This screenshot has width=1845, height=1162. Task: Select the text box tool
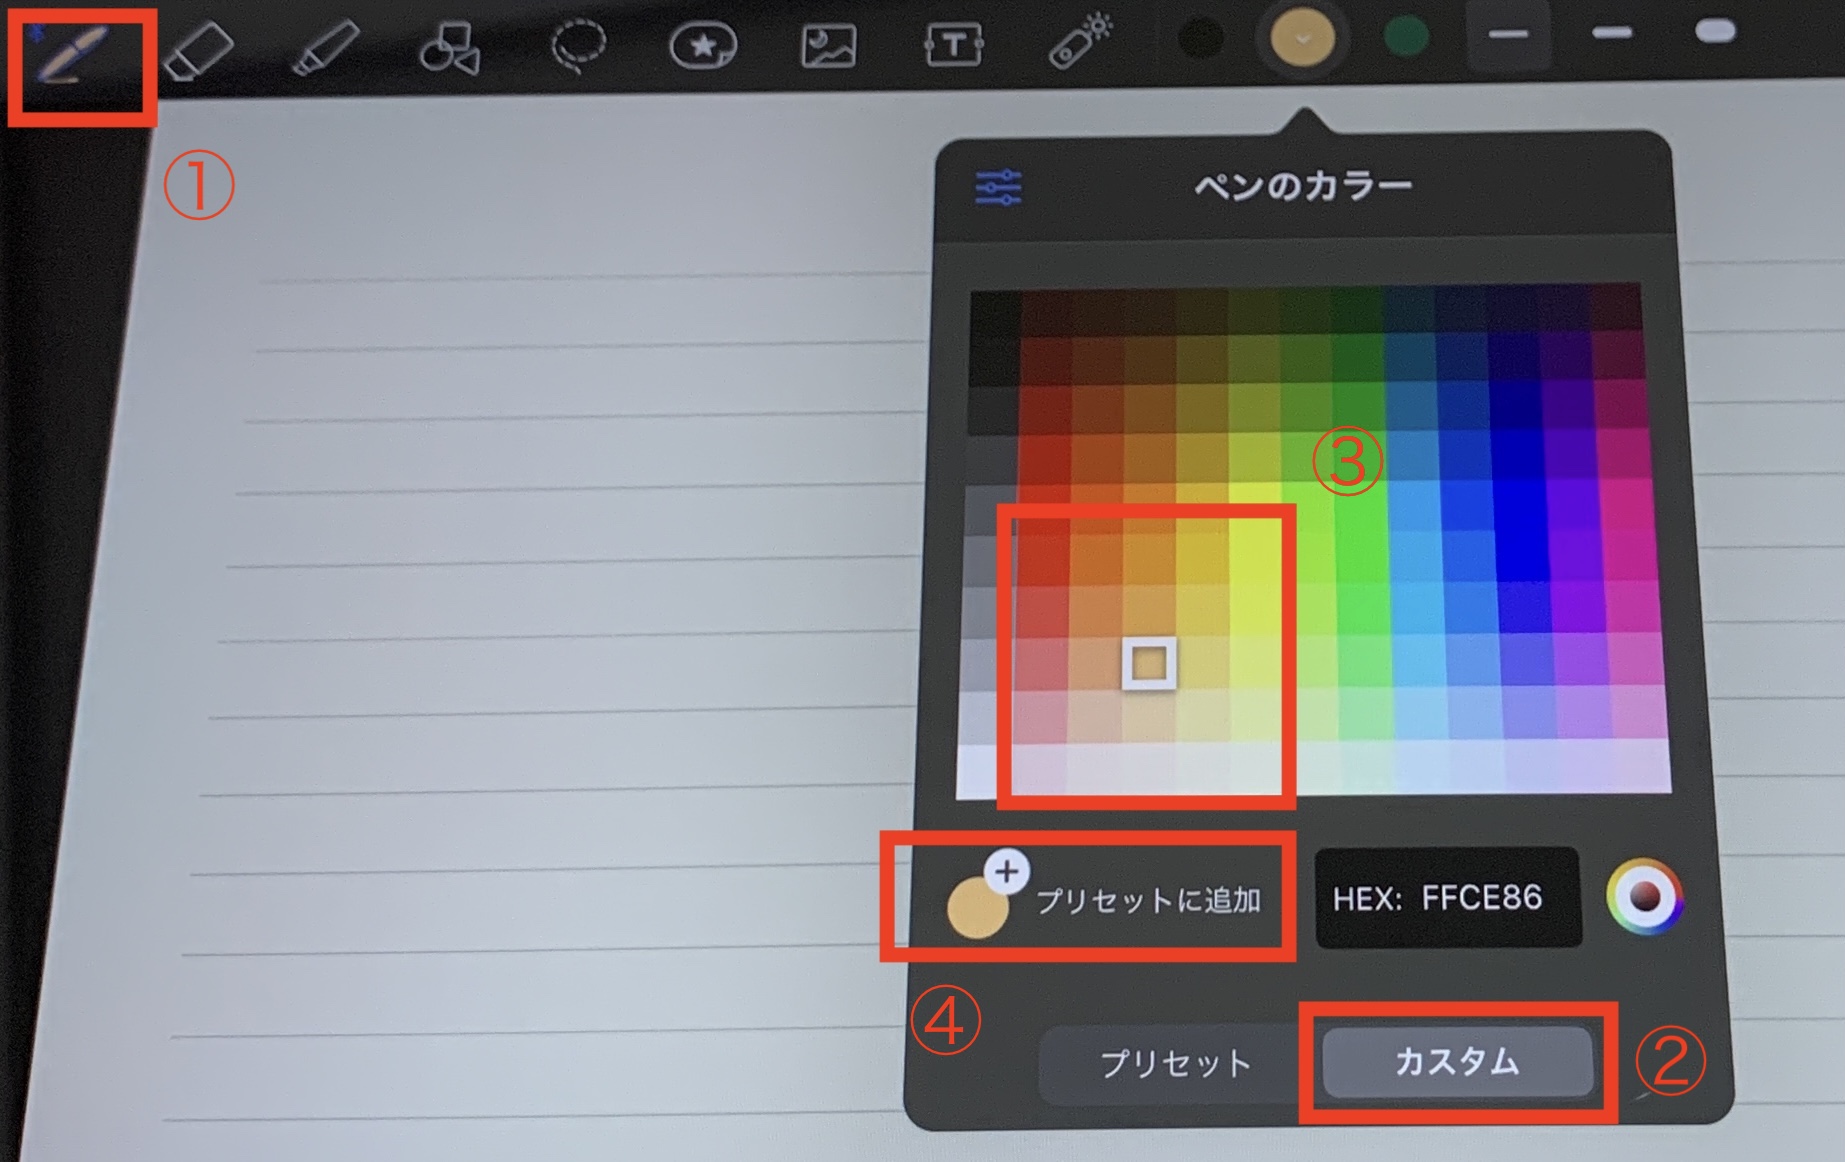[x=955, y=44]
